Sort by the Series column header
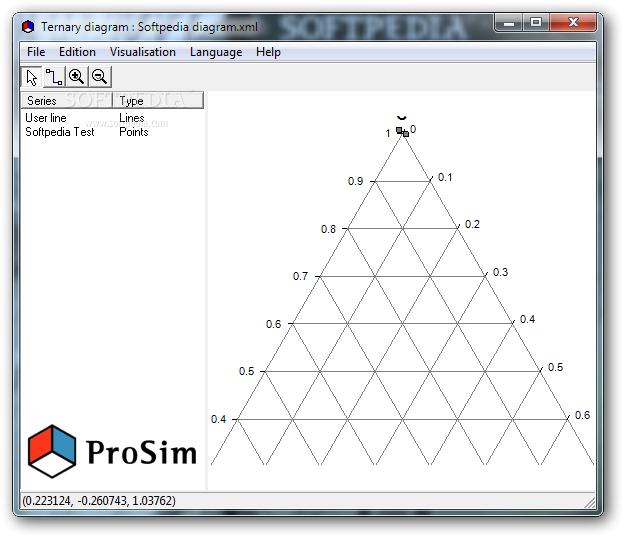This screenshot has height=537, width=624. pyautogui.click(x=67, y=100)
